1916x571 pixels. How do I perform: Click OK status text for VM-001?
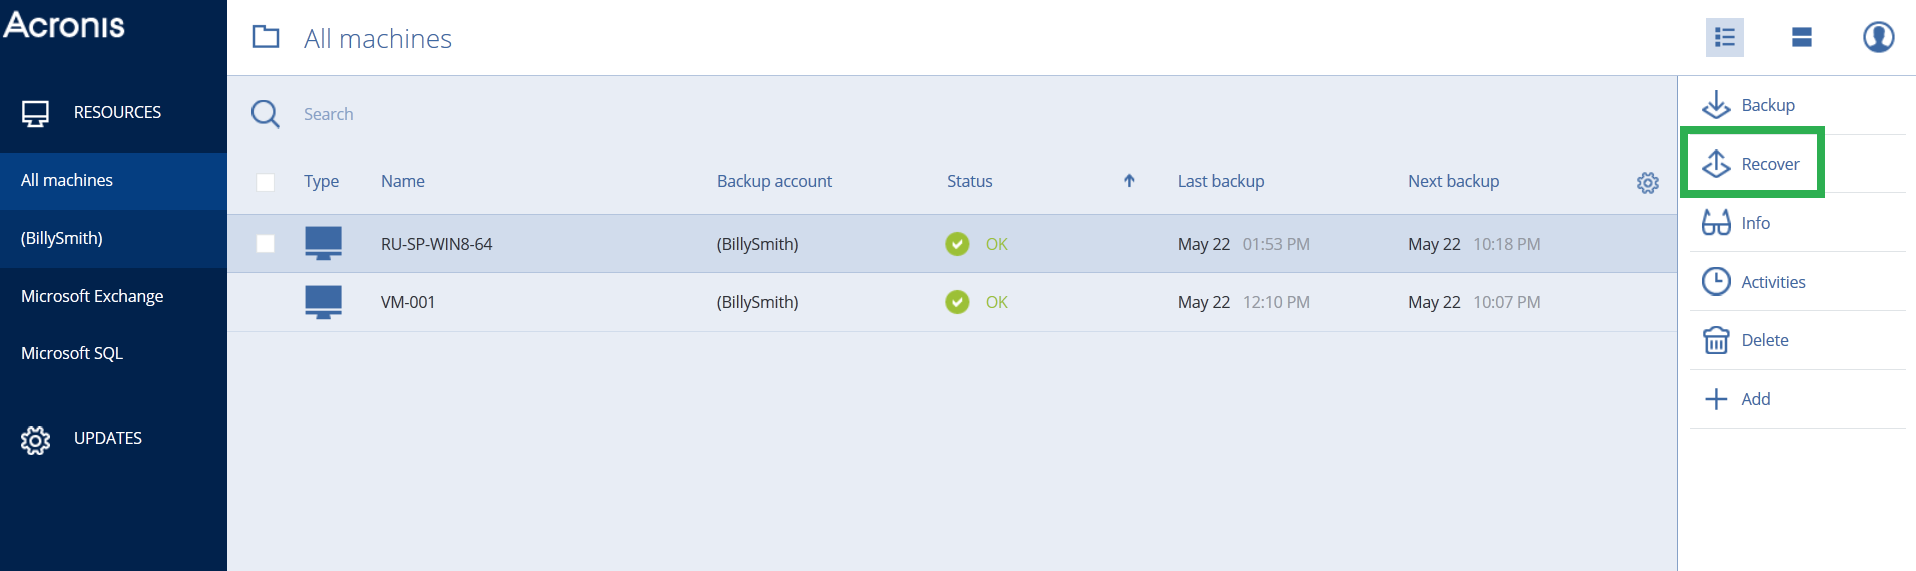pyautogui.click(x=996, y=302)
